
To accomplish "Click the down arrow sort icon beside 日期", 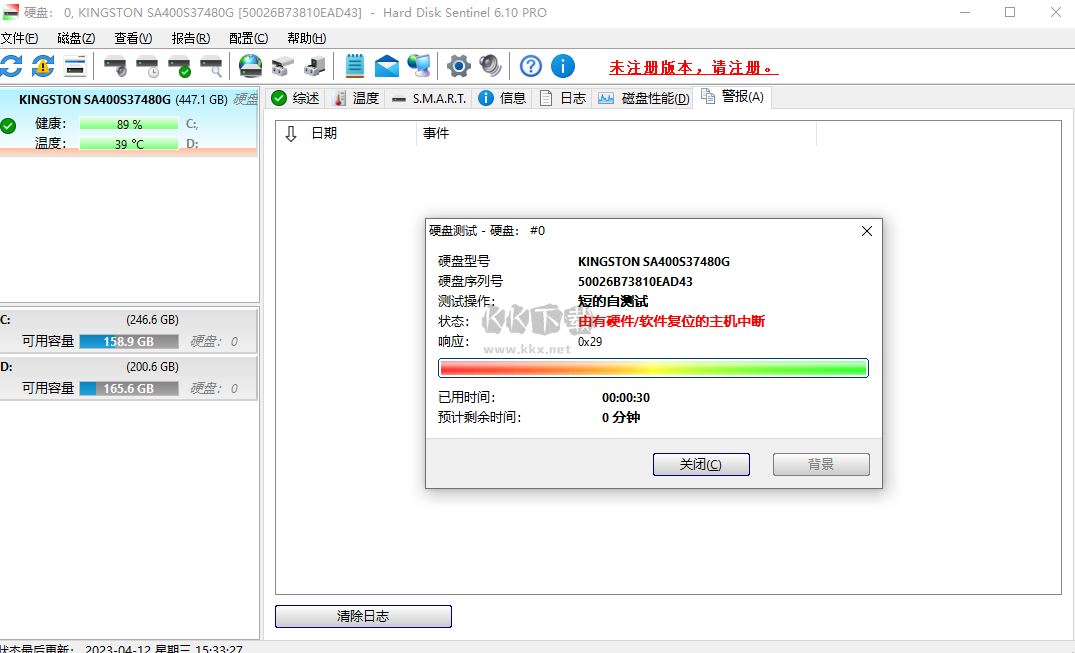I will (291, 134).
